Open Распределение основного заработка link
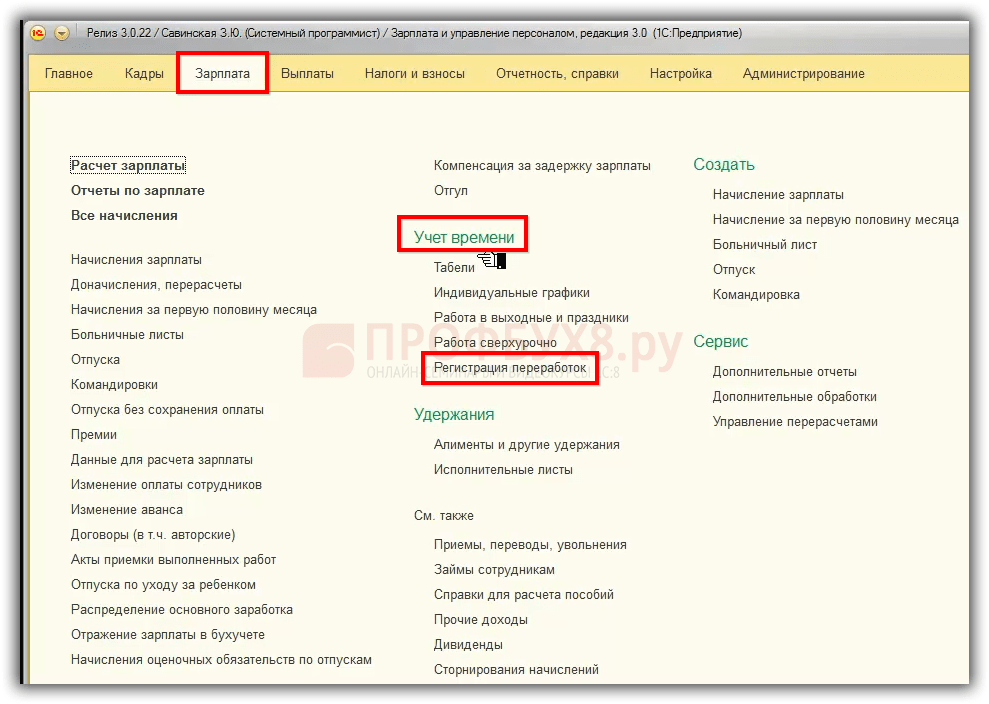Image resolution: width=989 pixels, height=704 pixels. point(182,610)
